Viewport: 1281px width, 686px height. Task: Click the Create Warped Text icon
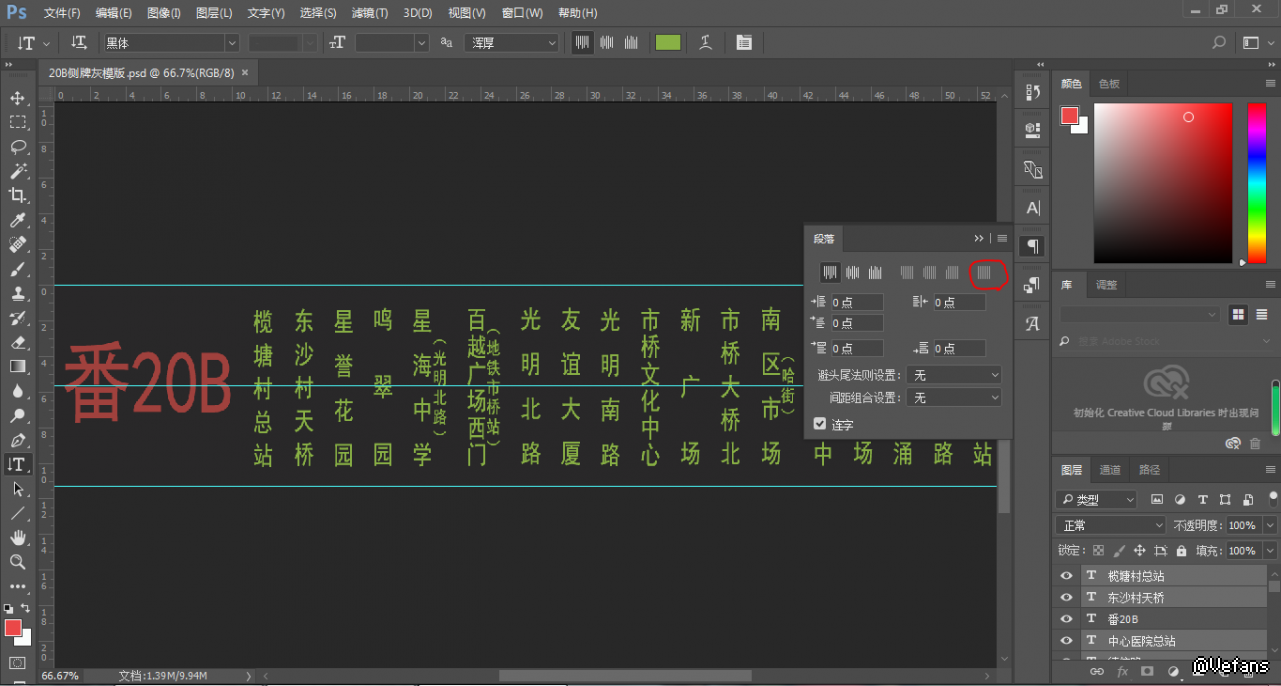coord(706,43)
